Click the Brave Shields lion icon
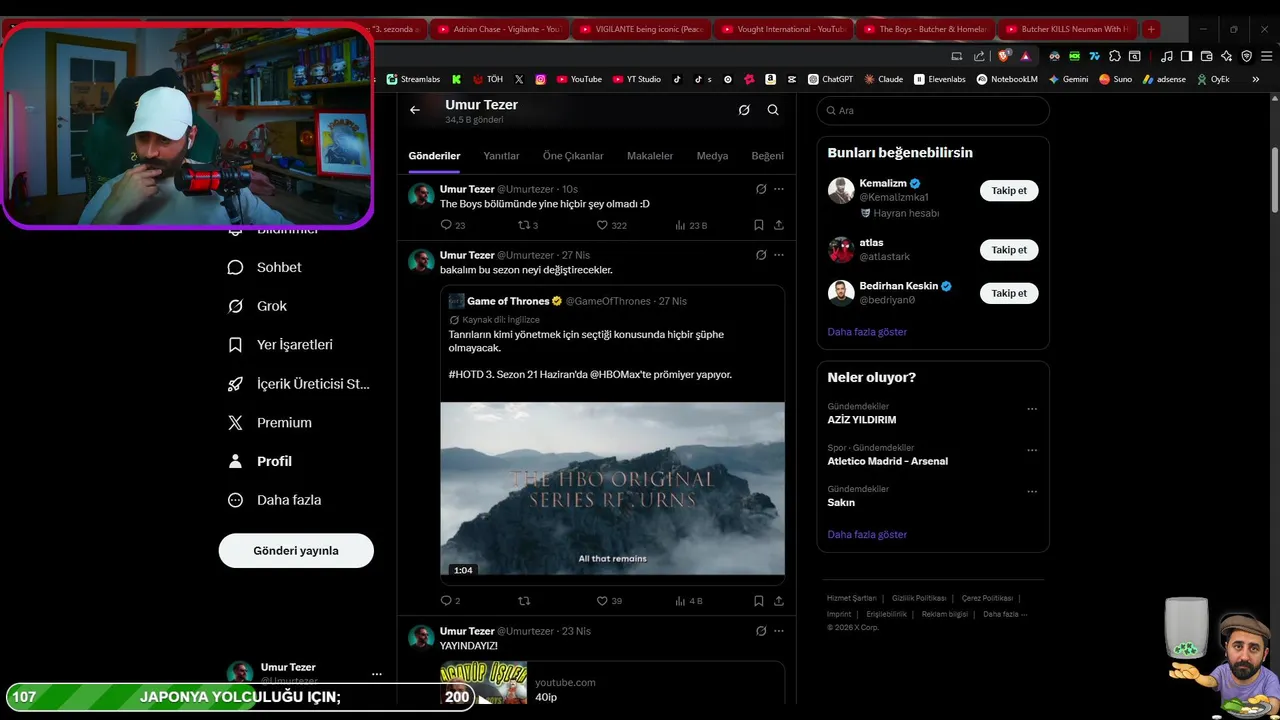 pyautogui.click(x=1004, y=56)
